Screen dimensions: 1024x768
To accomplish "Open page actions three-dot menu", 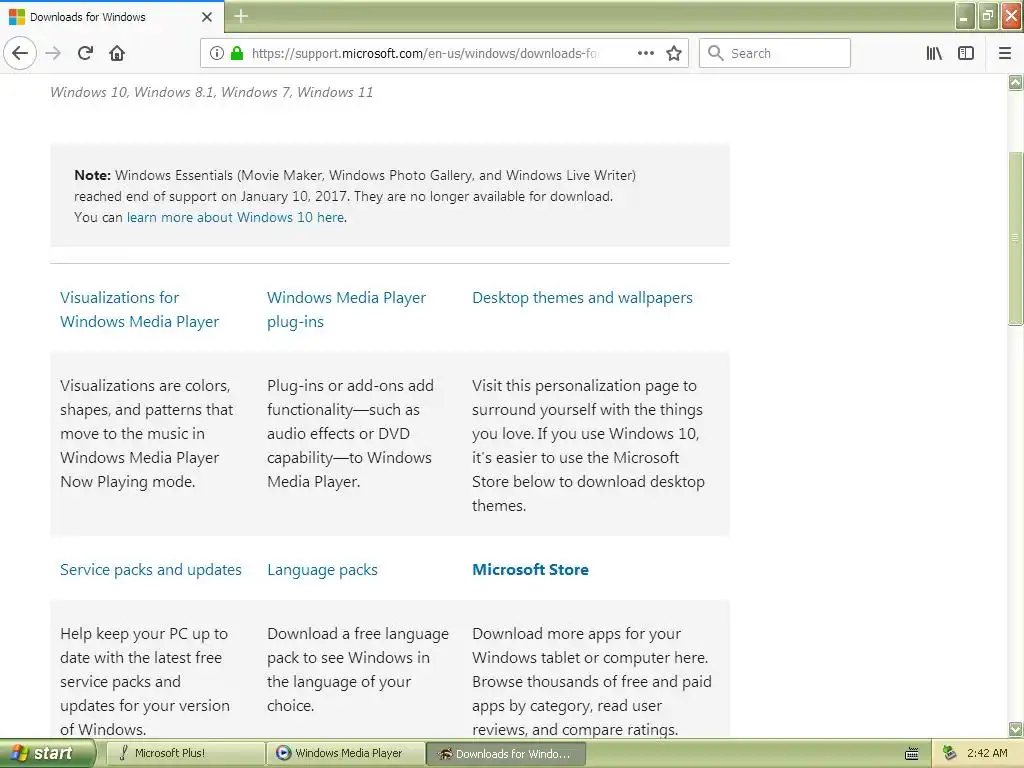I will point(645,53).
